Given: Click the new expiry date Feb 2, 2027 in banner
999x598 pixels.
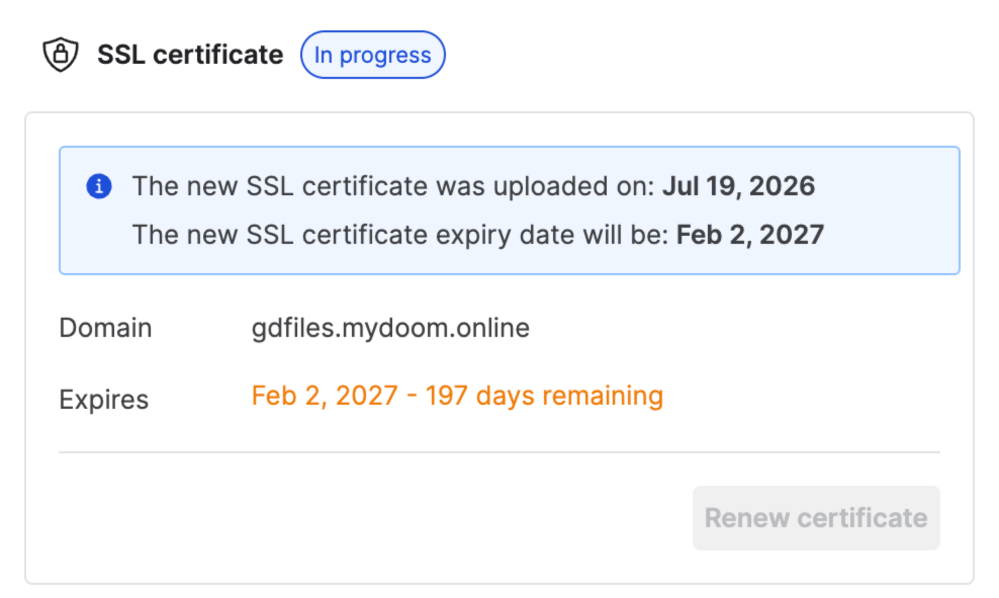Looking at the screenshot, I should (x=750, y=234).
